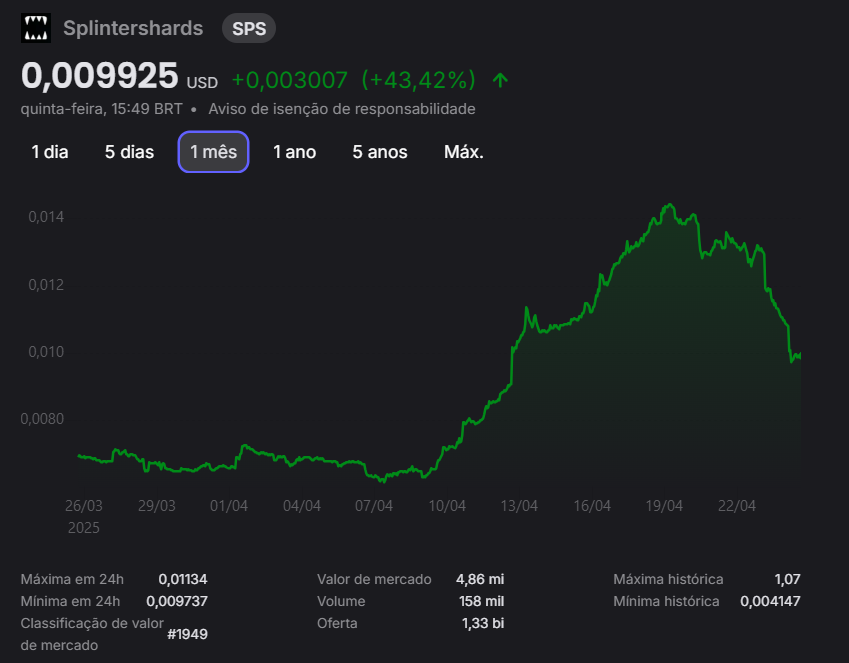Click the volume value 158 mil
This screenshot has height=663, width=849.
[481, 601]
